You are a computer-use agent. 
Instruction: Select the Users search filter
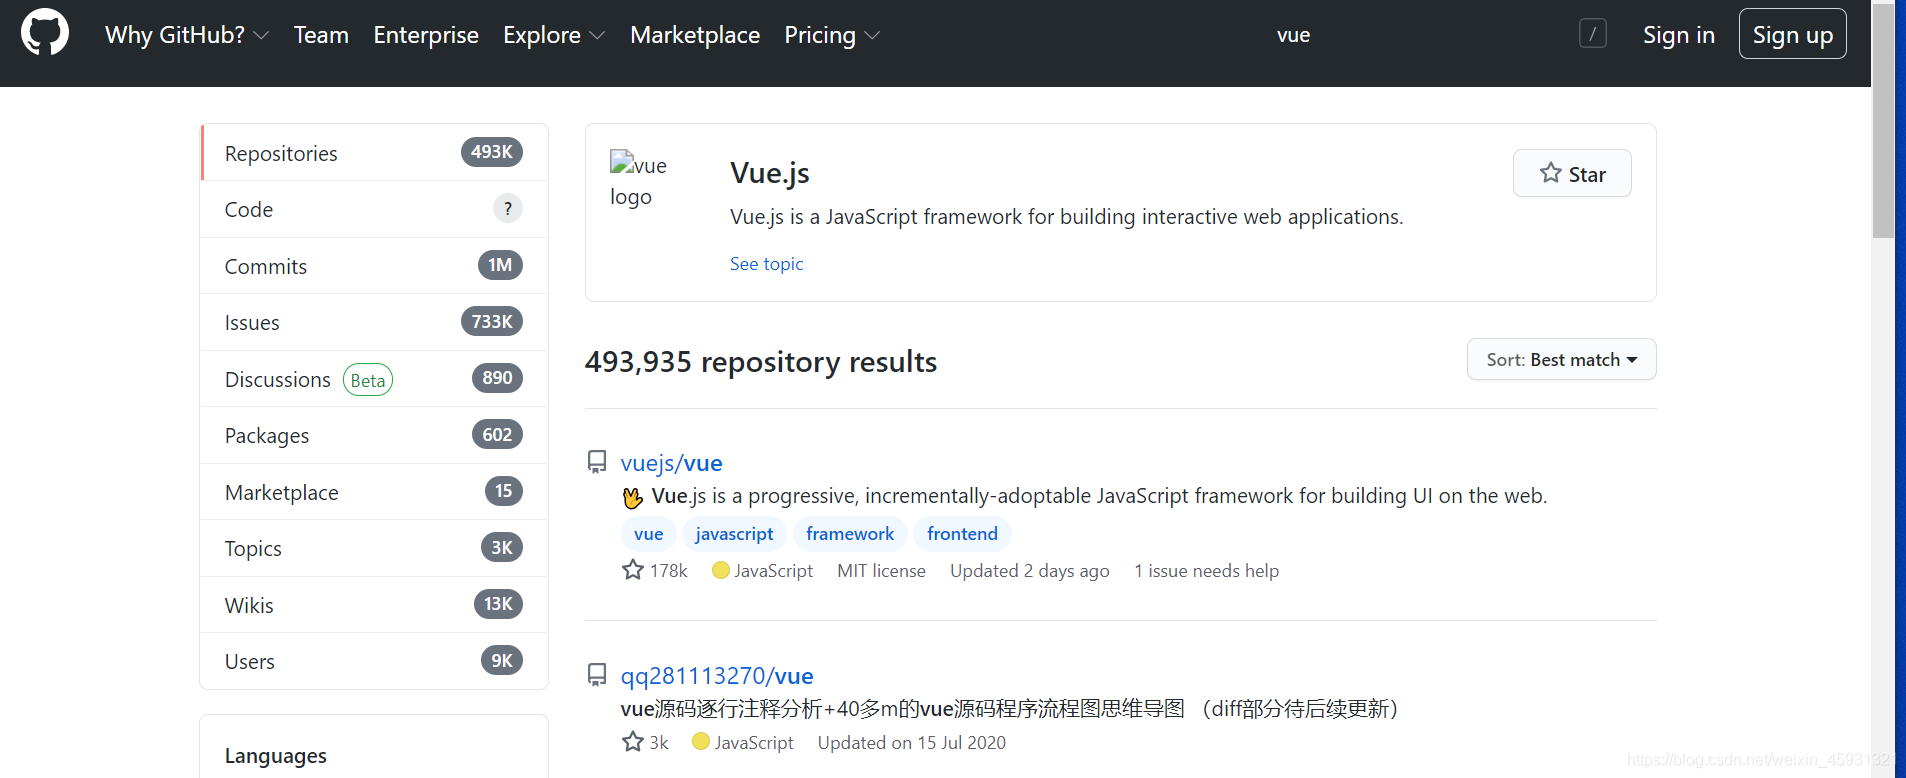374,661
